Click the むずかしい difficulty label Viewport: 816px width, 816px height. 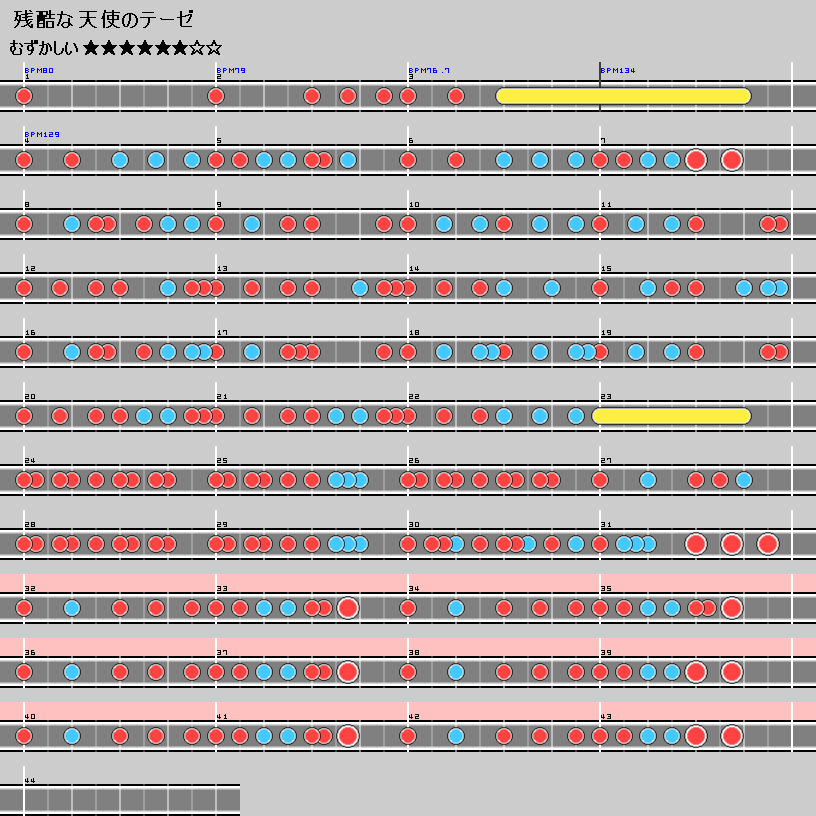tap(44, 47)
